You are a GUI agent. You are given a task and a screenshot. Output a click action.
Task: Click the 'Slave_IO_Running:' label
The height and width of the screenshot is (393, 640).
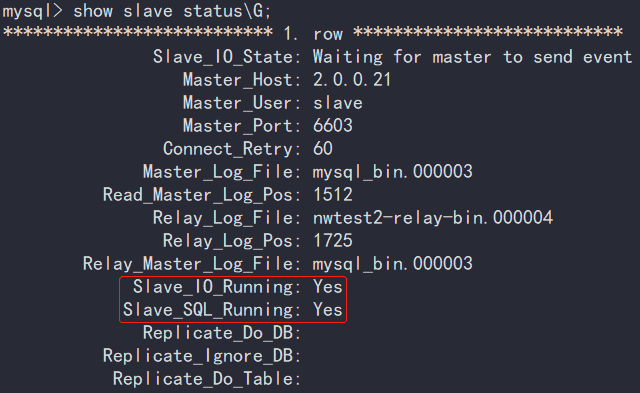[217, 287]
